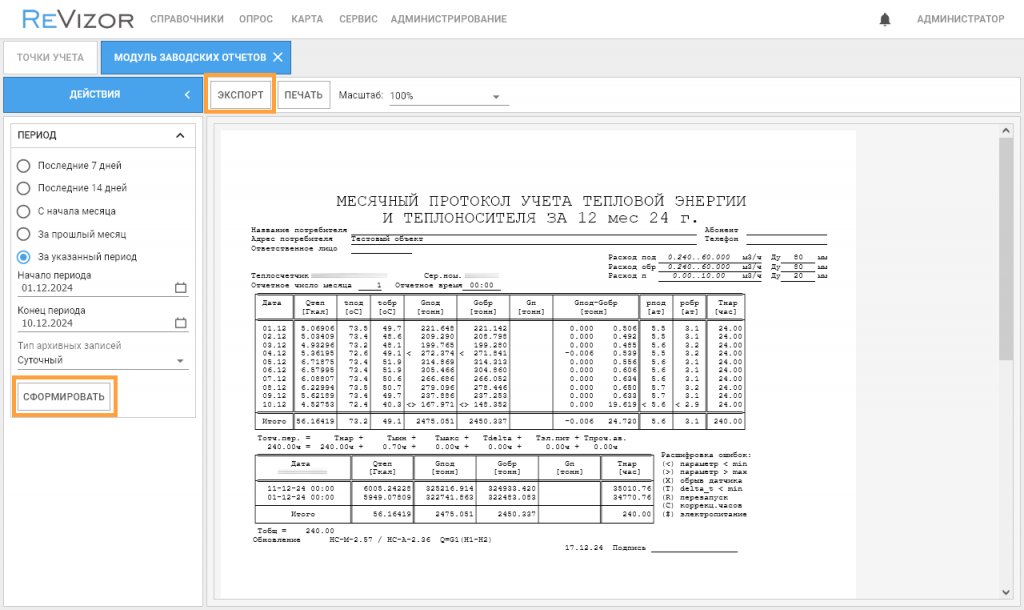1024x610 pixels.
Task: Click Расшифровка ошибок legend heading
Action: tap(706, 455)
